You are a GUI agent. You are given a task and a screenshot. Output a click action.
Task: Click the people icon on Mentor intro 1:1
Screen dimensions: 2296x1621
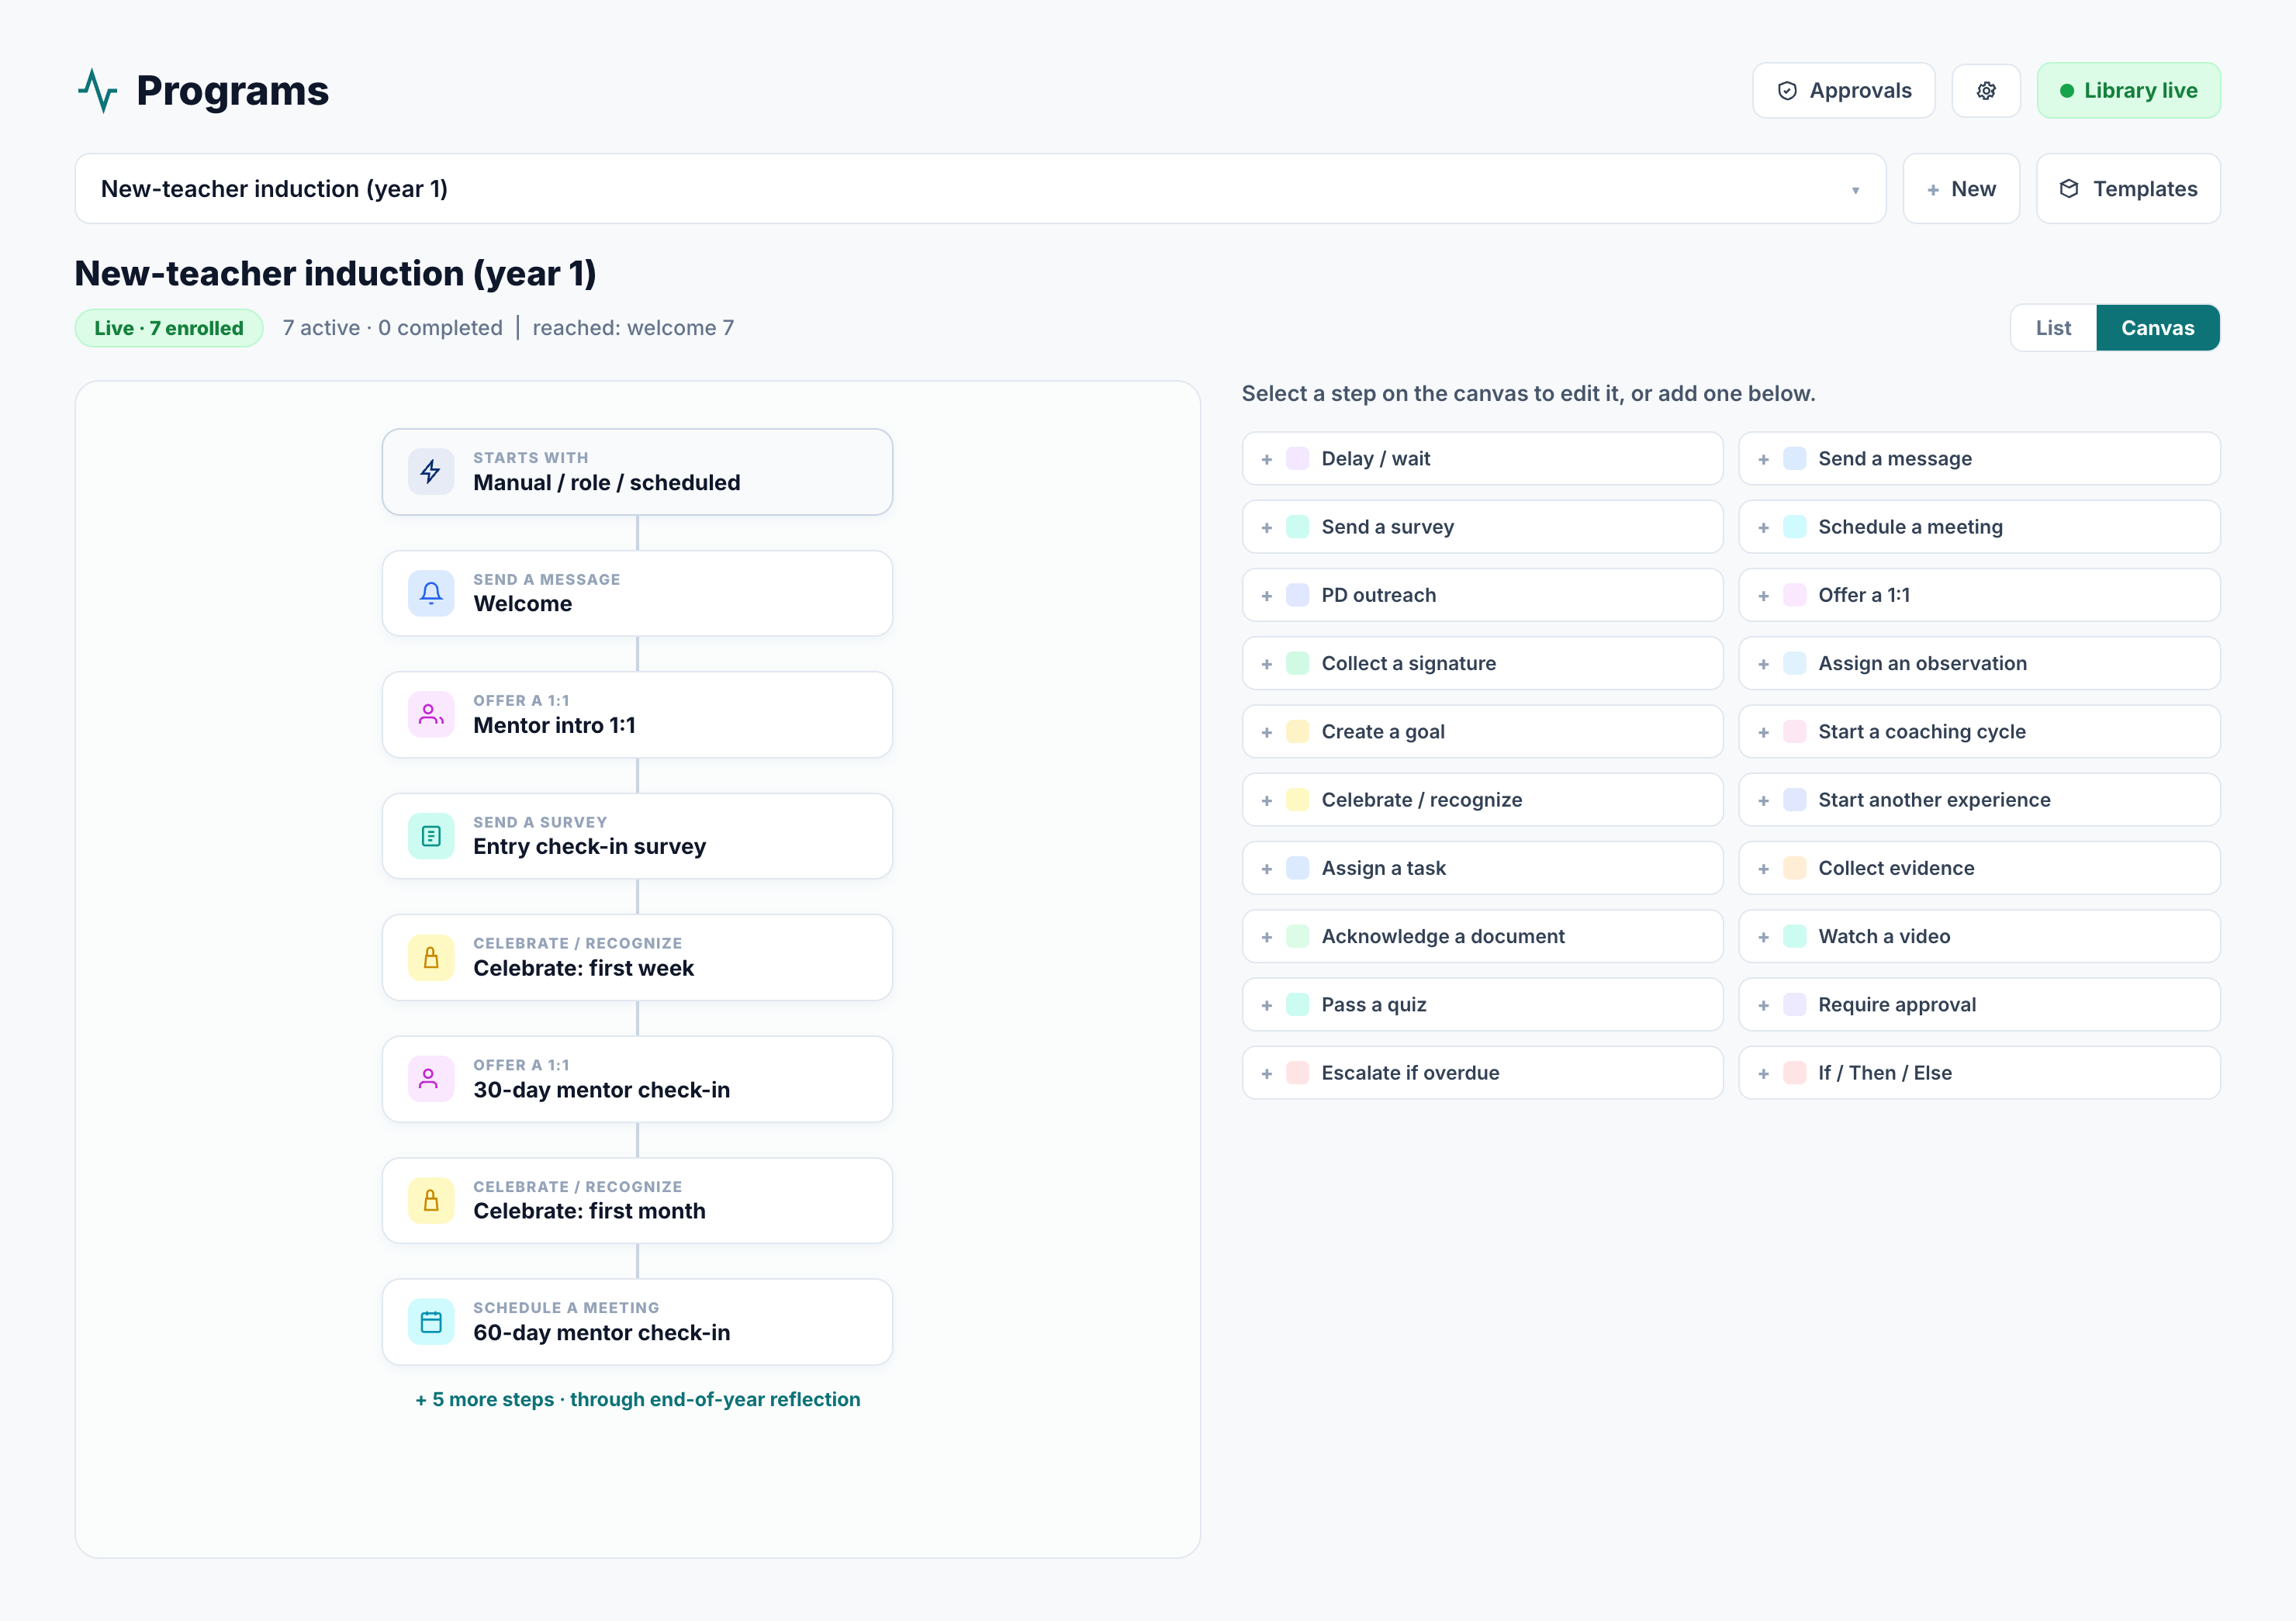pyautogui.click(x=431, y=715)
